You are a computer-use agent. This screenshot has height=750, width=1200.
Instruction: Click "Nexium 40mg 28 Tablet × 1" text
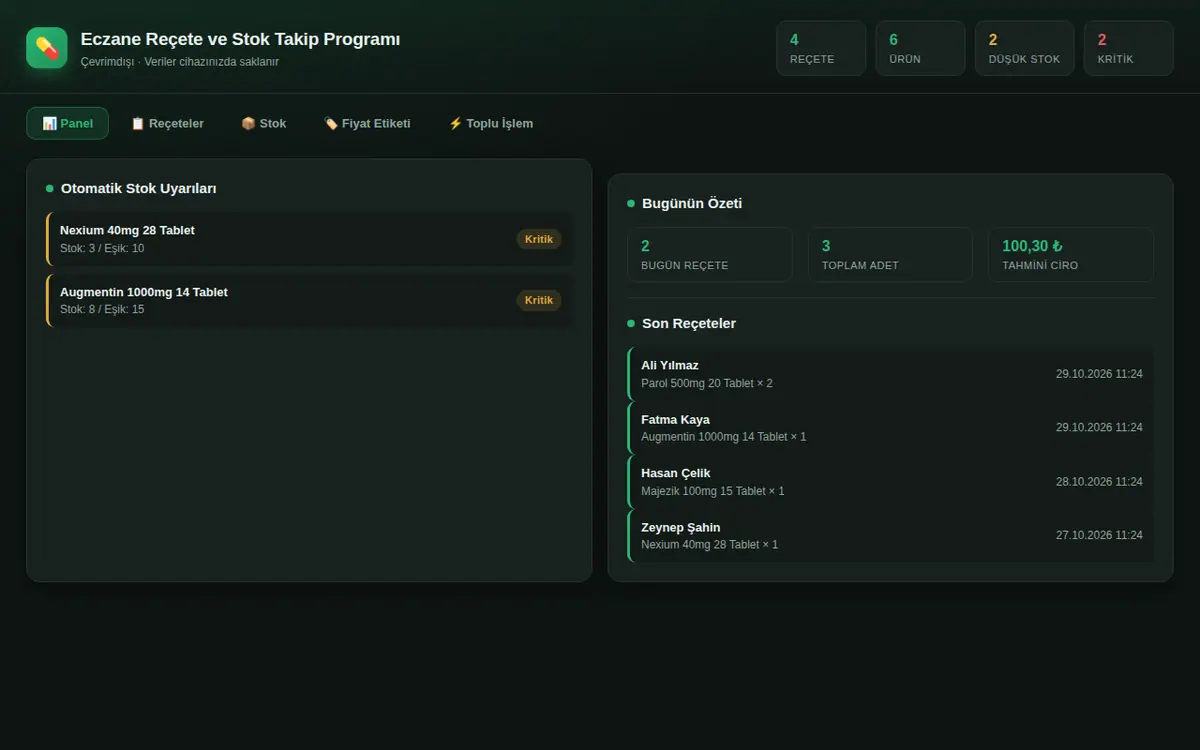click(710, 545)
